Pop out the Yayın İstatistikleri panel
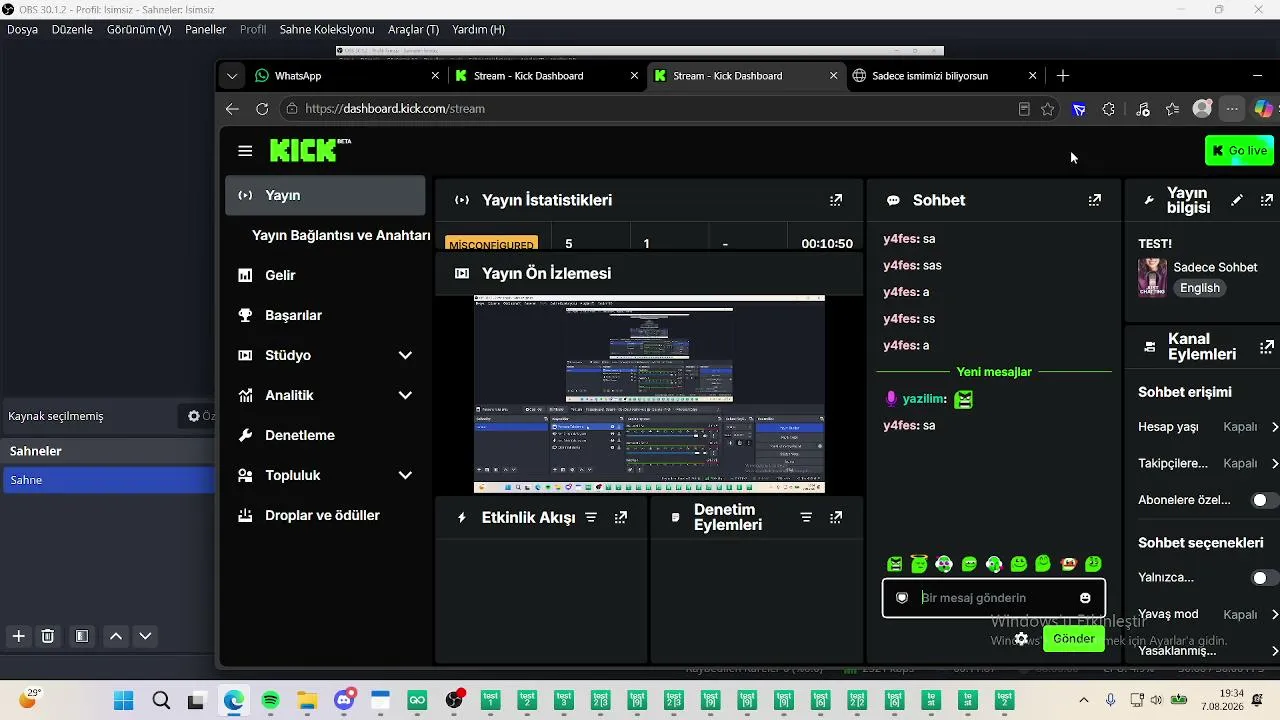This screenshot has width=1280, height=720. 836,200
